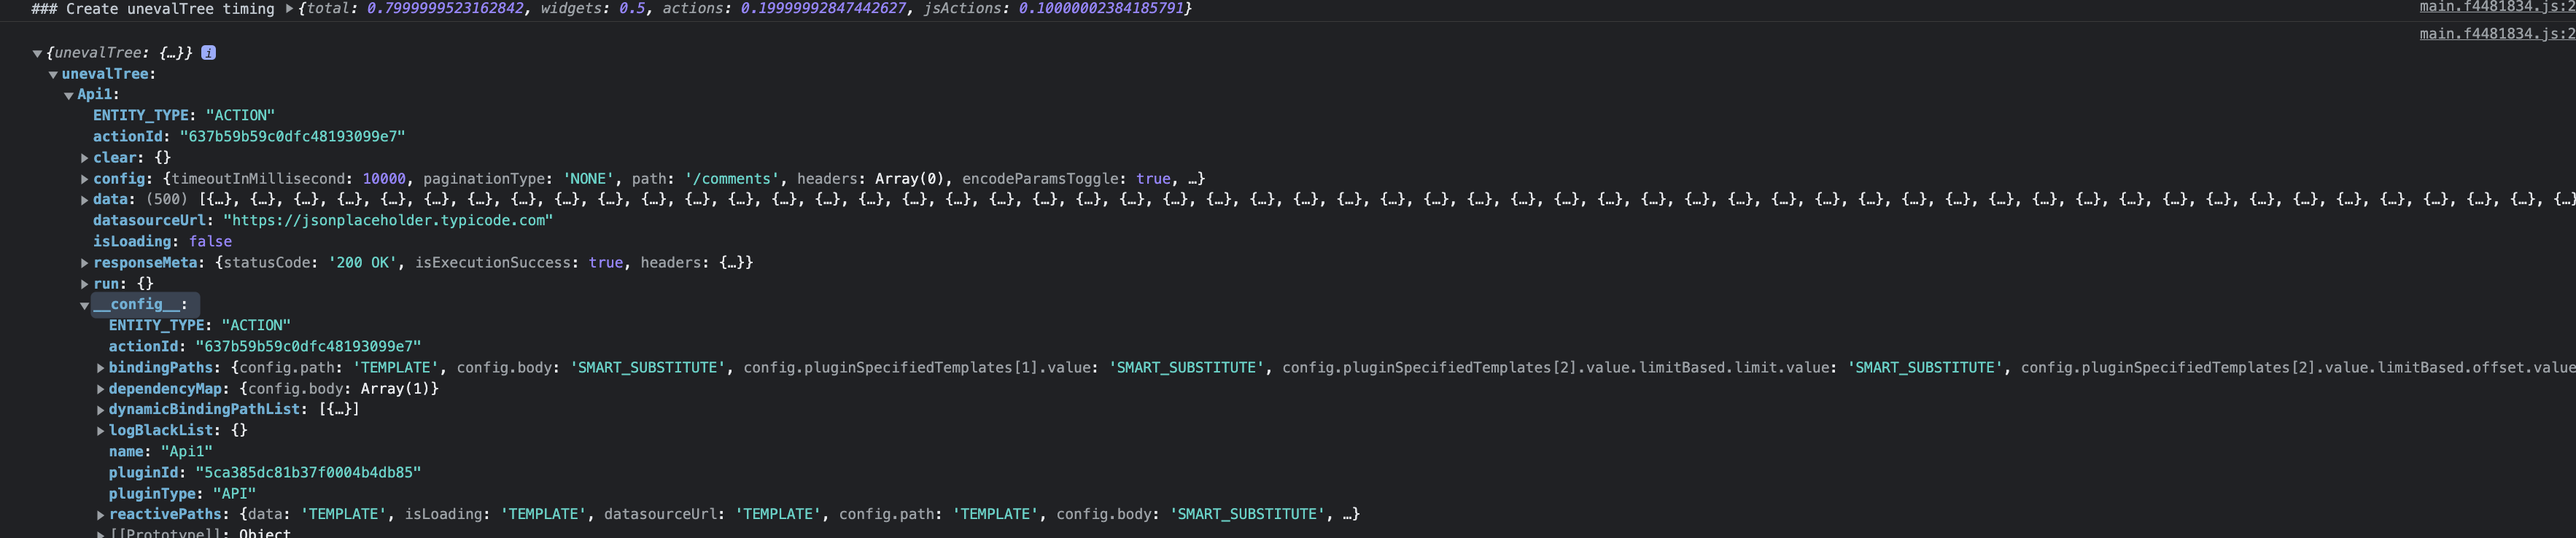Click the 'isLoading: false' row
The image size is (2576, 538).
tap(162, 242)
